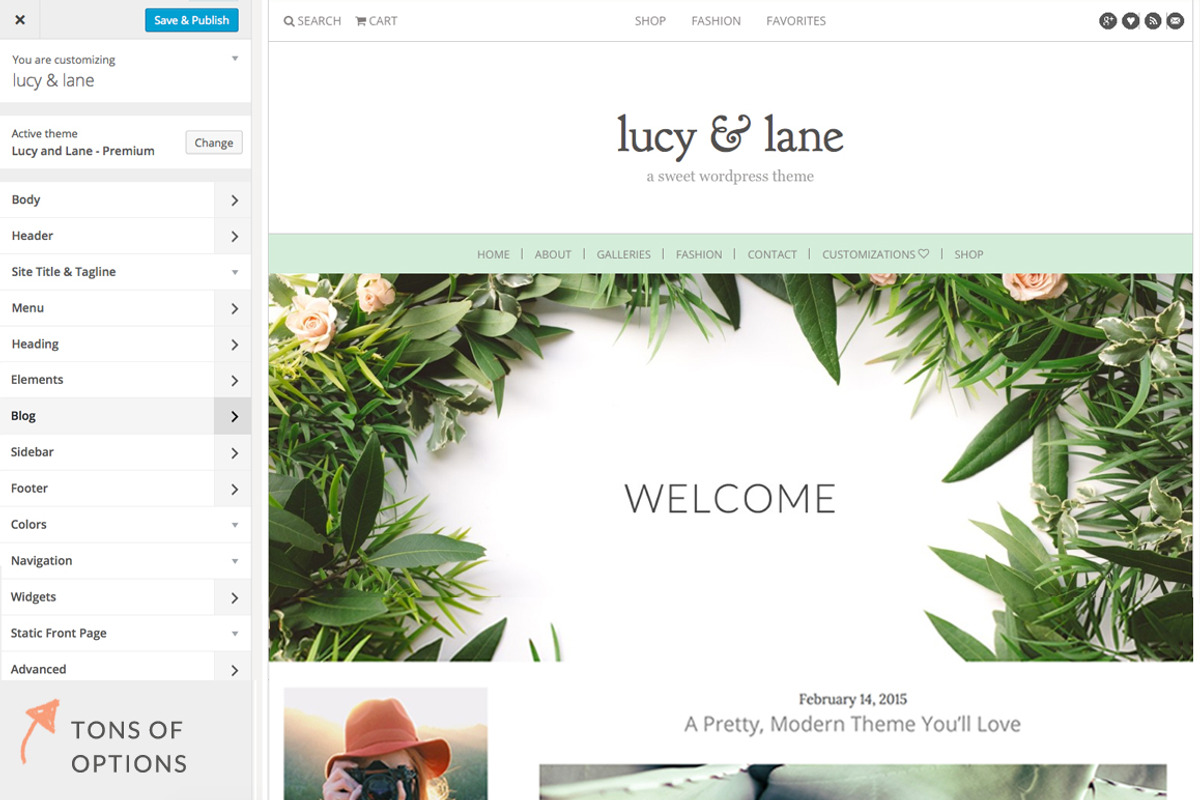Open the Heading customizer section

[x=125, y=344]
